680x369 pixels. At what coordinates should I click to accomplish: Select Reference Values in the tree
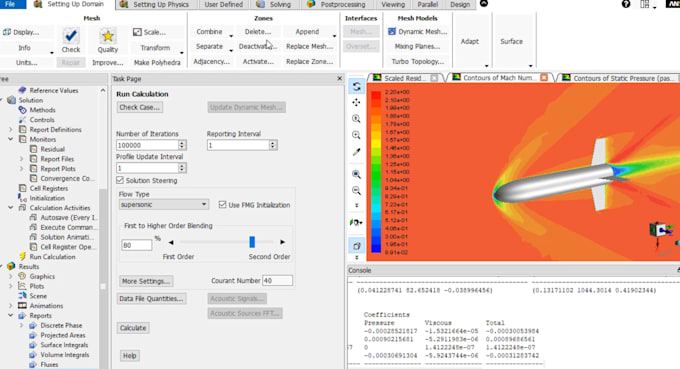coord(54,90)
